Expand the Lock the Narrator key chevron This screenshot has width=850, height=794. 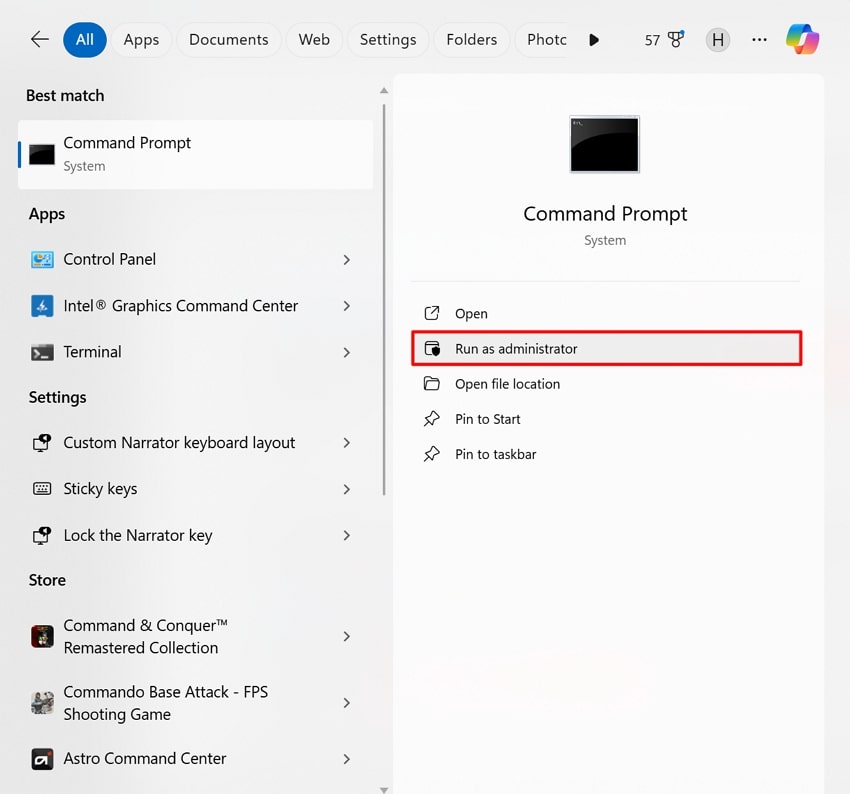point(346,535)
